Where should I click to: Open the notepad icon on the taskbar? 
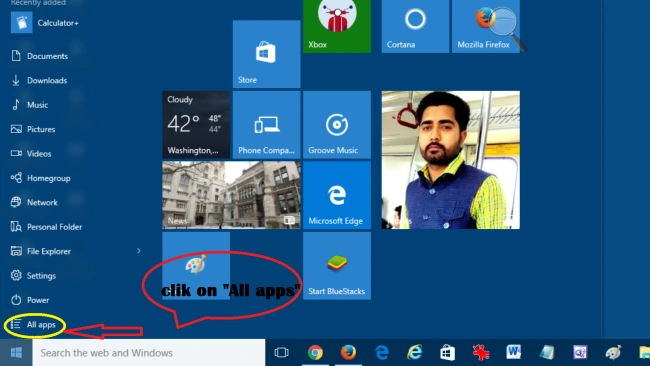(x=547, y=353)
